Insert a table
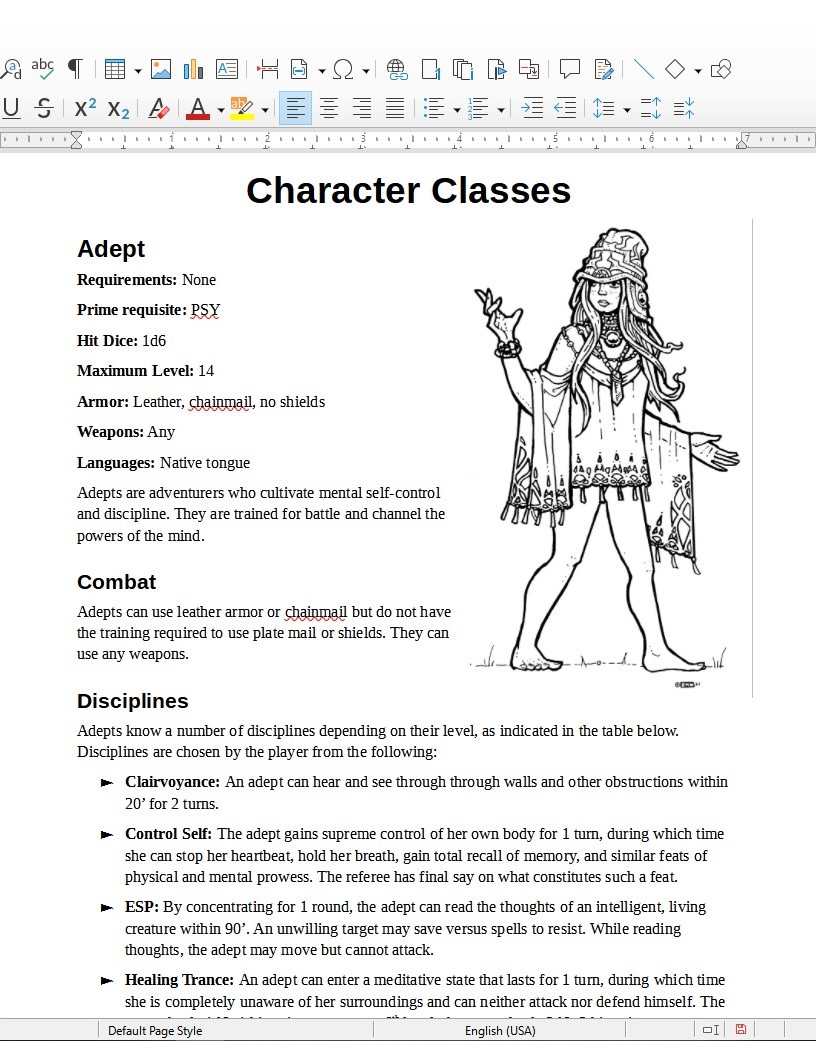This screenshot has width=816, height=1041. [x=115, y=69]
